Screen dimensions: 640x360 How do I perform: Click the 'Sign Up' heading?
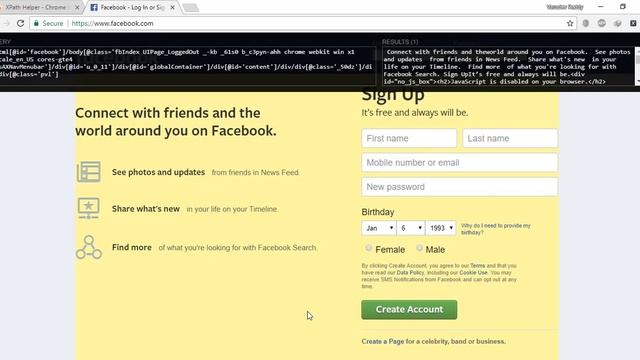click(393, 96)
